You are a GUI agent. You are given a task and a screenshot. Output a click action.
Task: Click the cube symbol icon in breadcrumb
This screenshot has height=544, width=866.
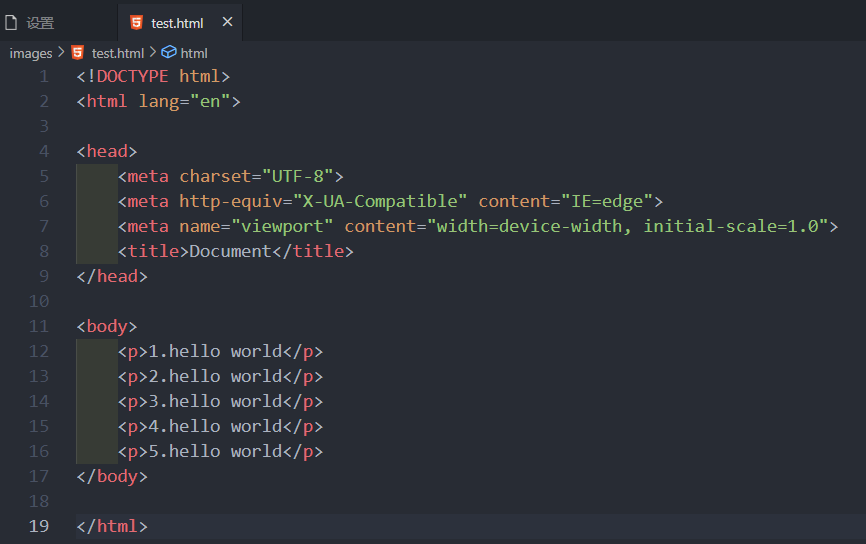click(168, 52)
